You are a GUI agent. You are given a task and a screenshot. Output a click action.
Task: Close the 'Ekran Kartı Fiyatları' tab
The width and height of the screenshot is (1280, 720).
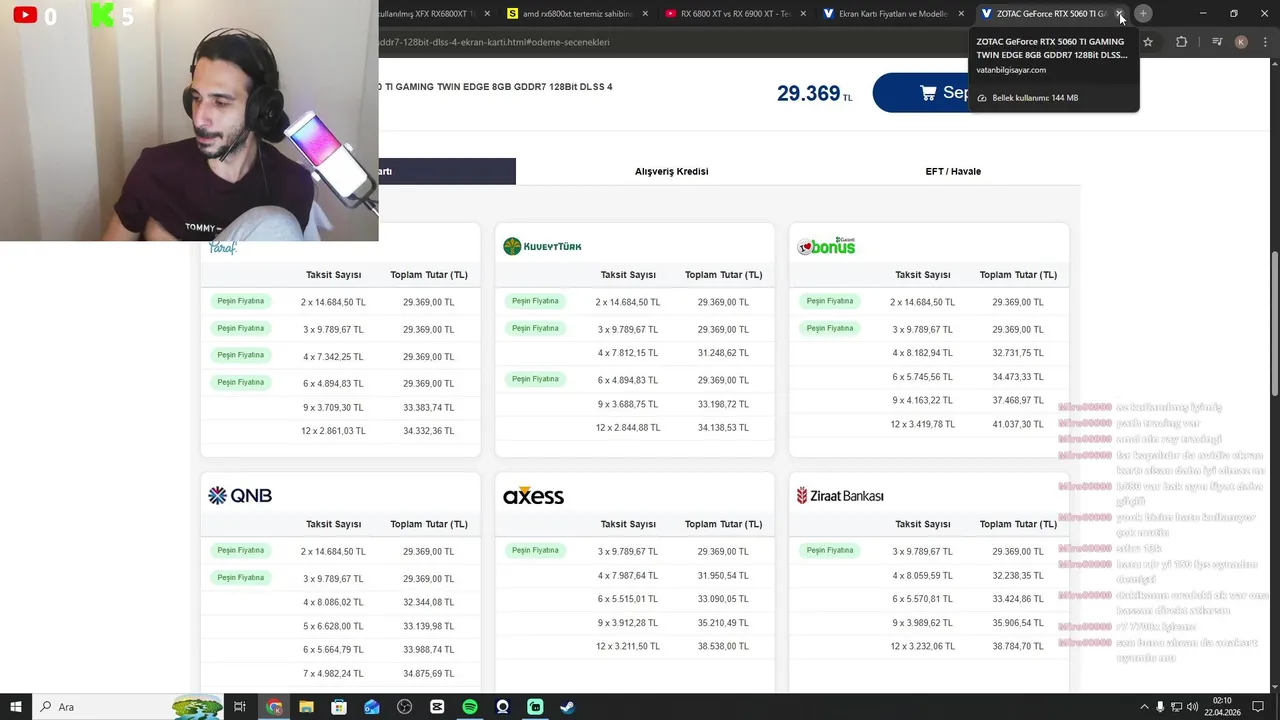961,14
